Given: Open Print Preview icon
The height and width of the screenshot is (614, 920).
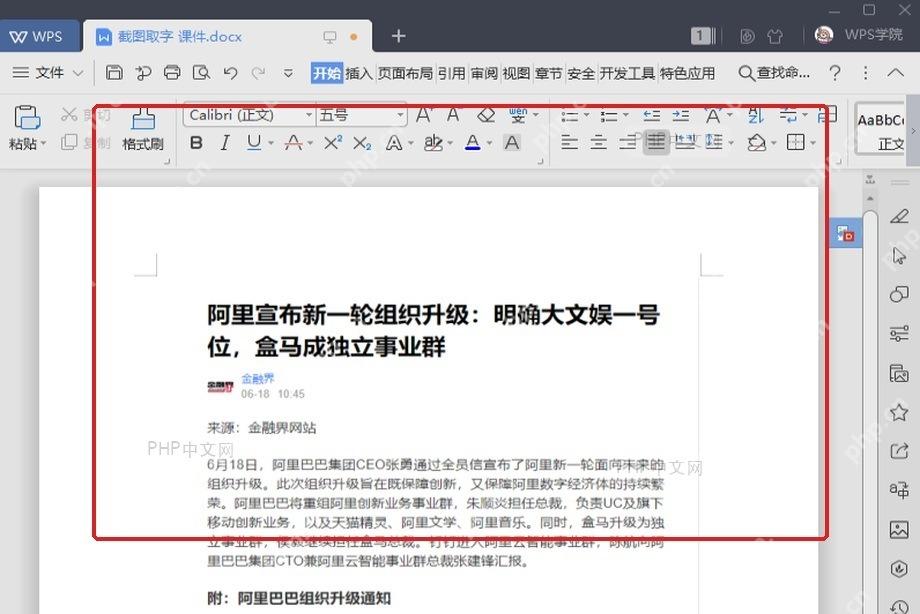Looking at the screenshot, I should (x=201, y=72).
